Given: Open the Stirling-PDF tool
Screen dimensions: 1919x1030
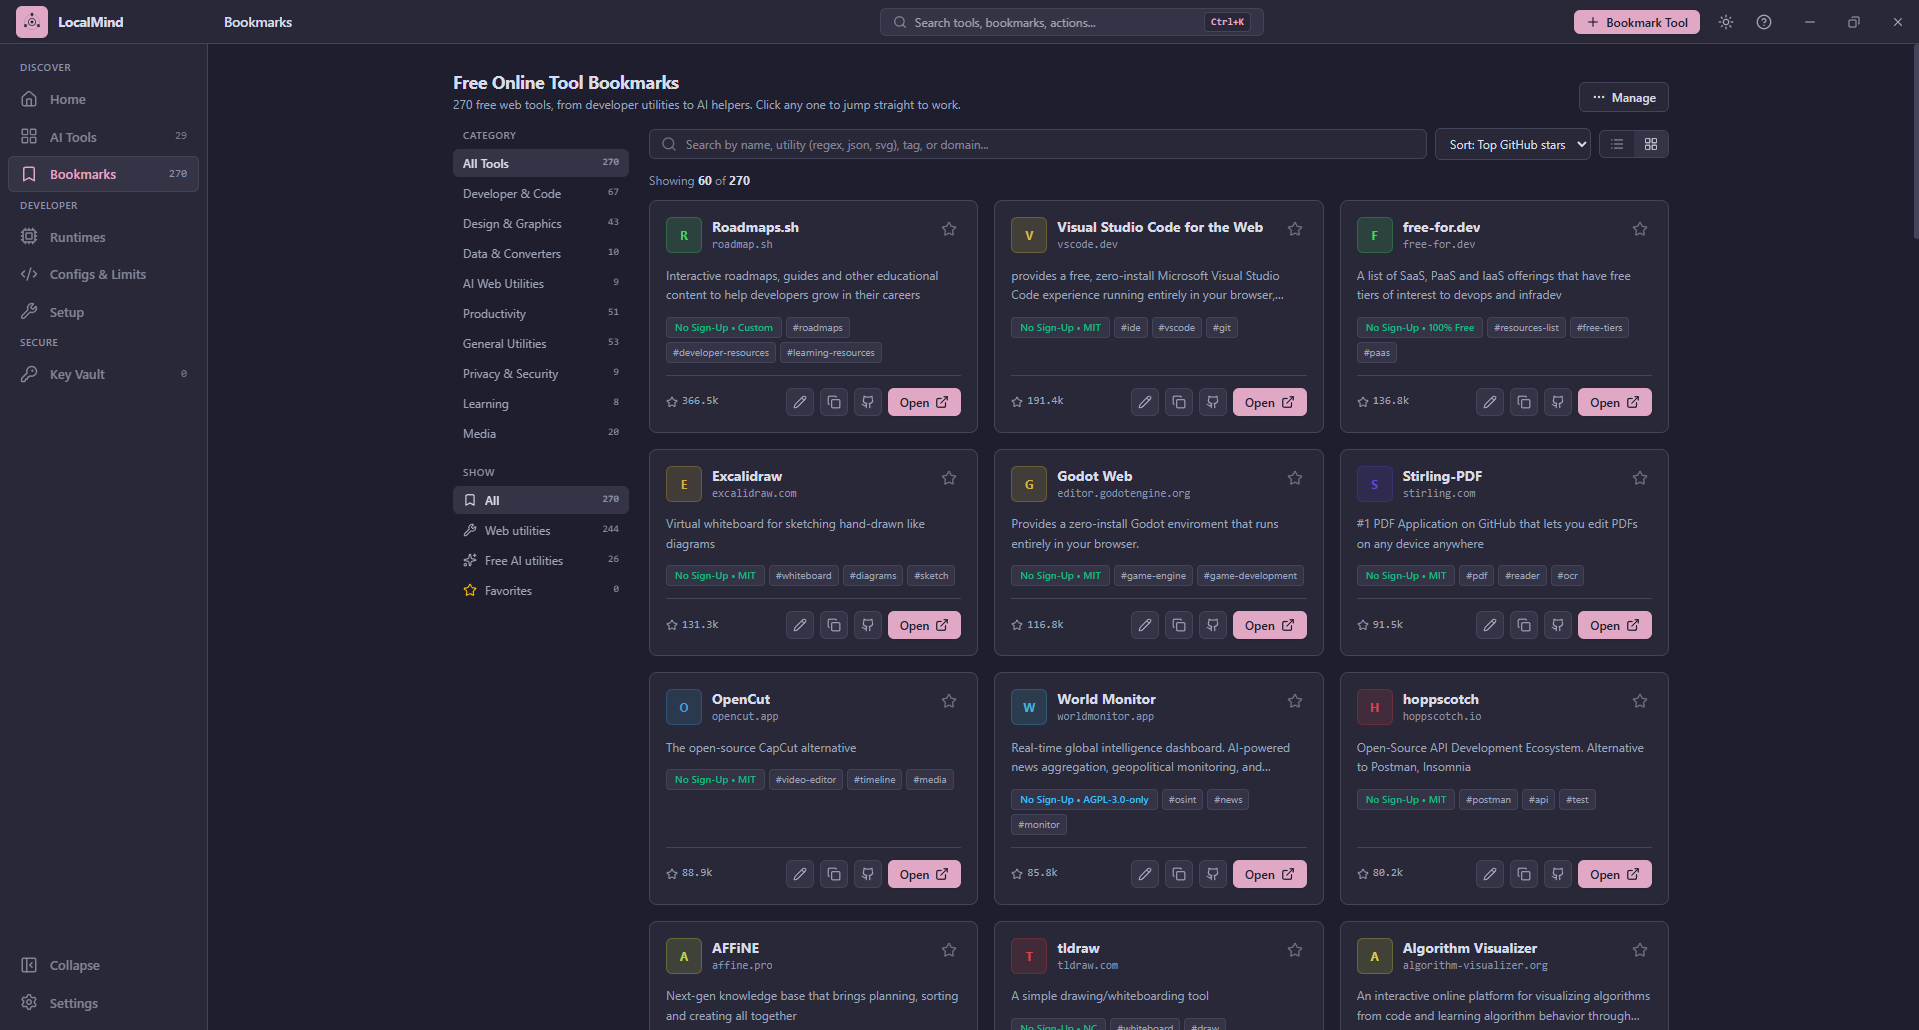Looking at the screenshot, I should pos(1614,625).
